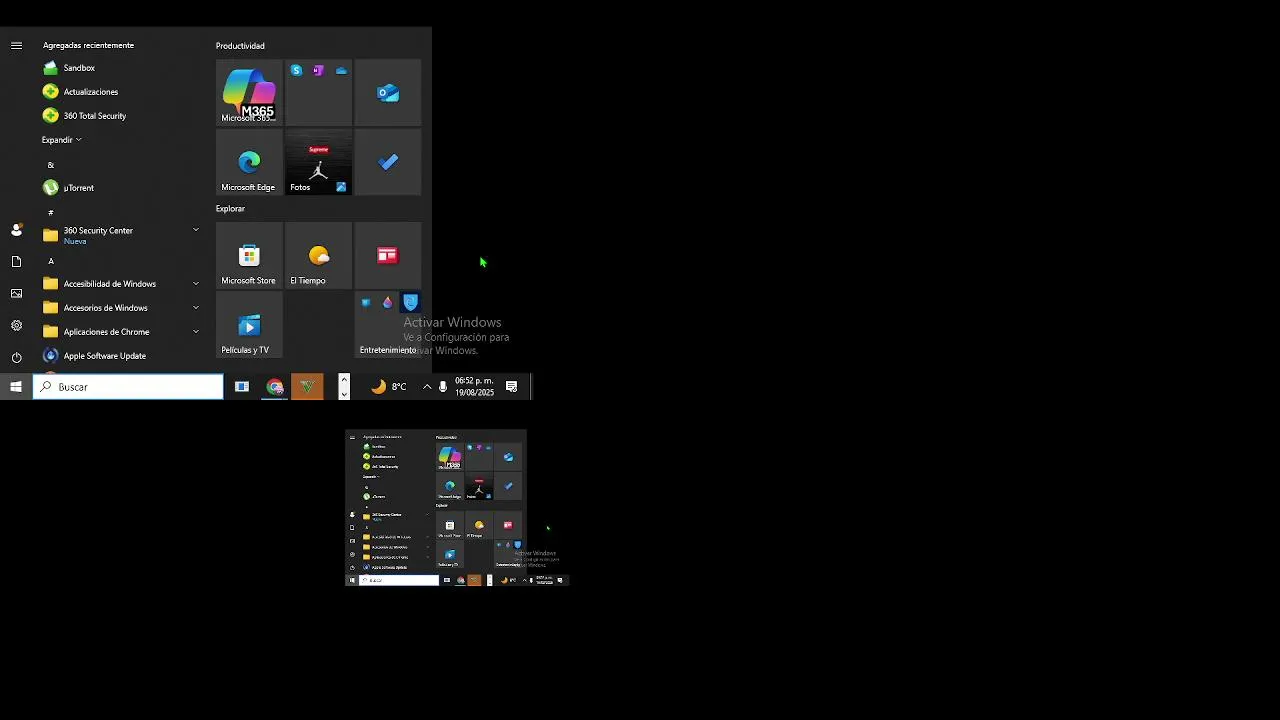Open the To Do checkmark tile
Viewport: 1280px width, 720px height.
[388, 162]
